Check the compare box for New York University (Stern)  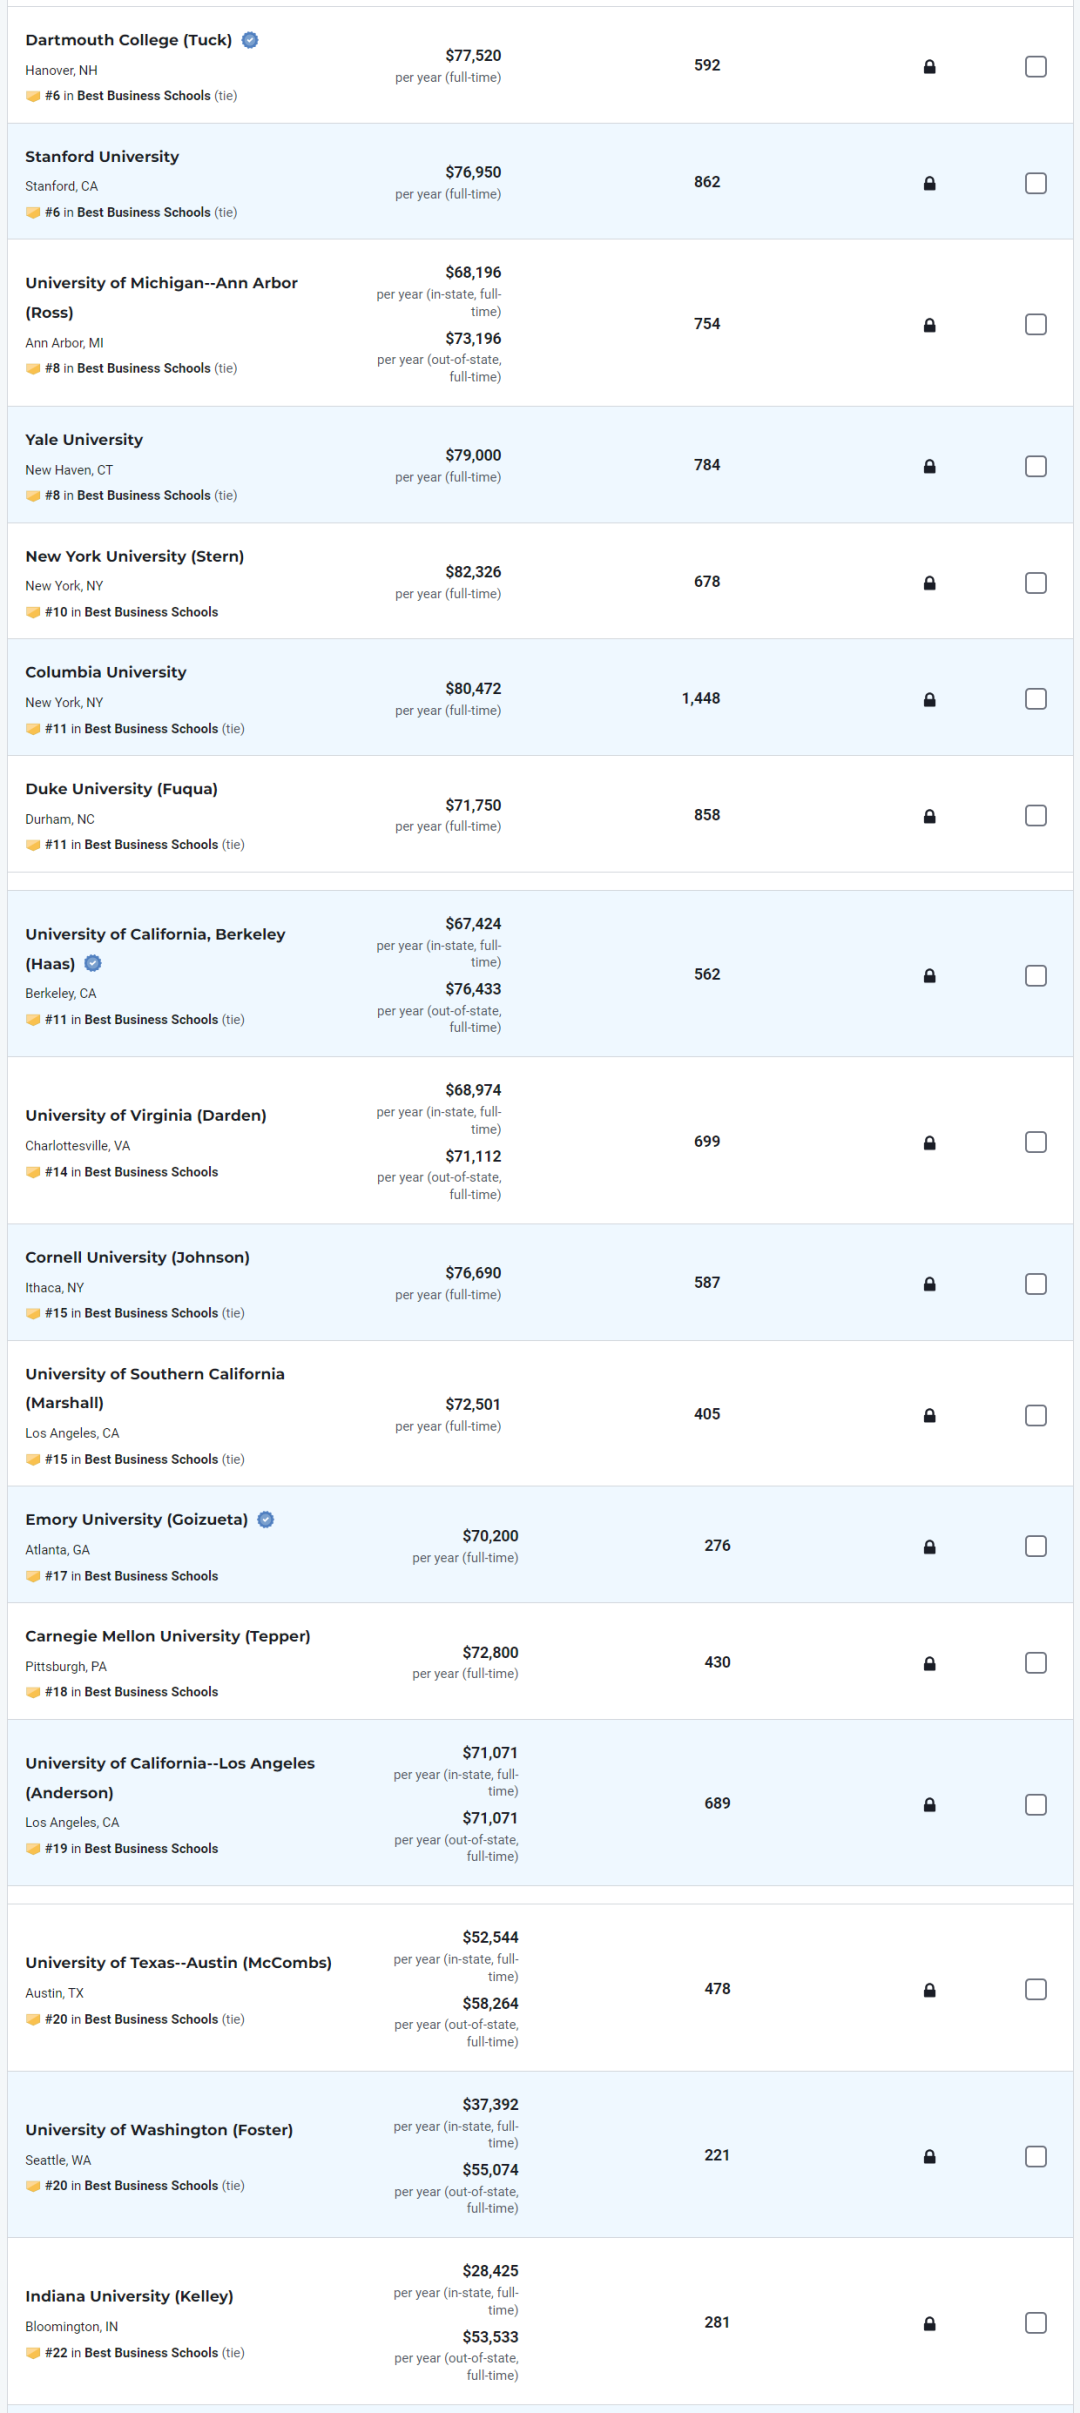coord(1036,582)
